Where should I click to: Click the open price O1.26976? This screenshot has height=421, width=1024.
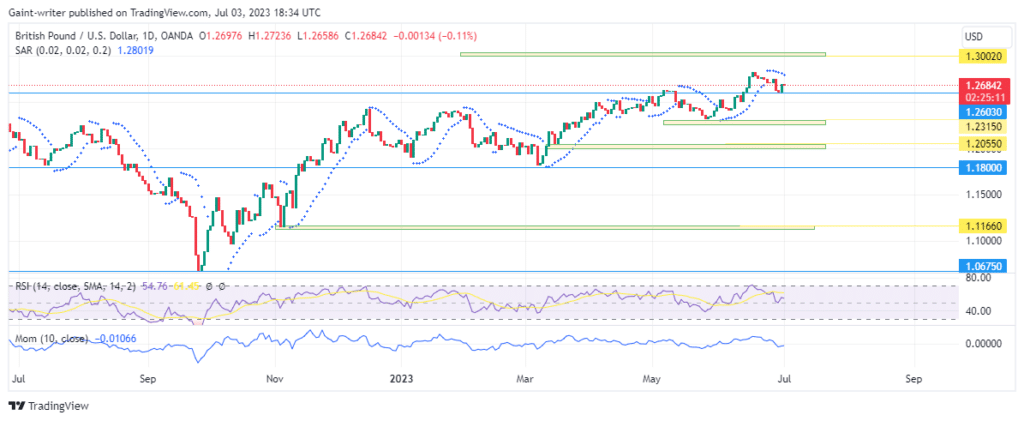click(x=221, y=37)
